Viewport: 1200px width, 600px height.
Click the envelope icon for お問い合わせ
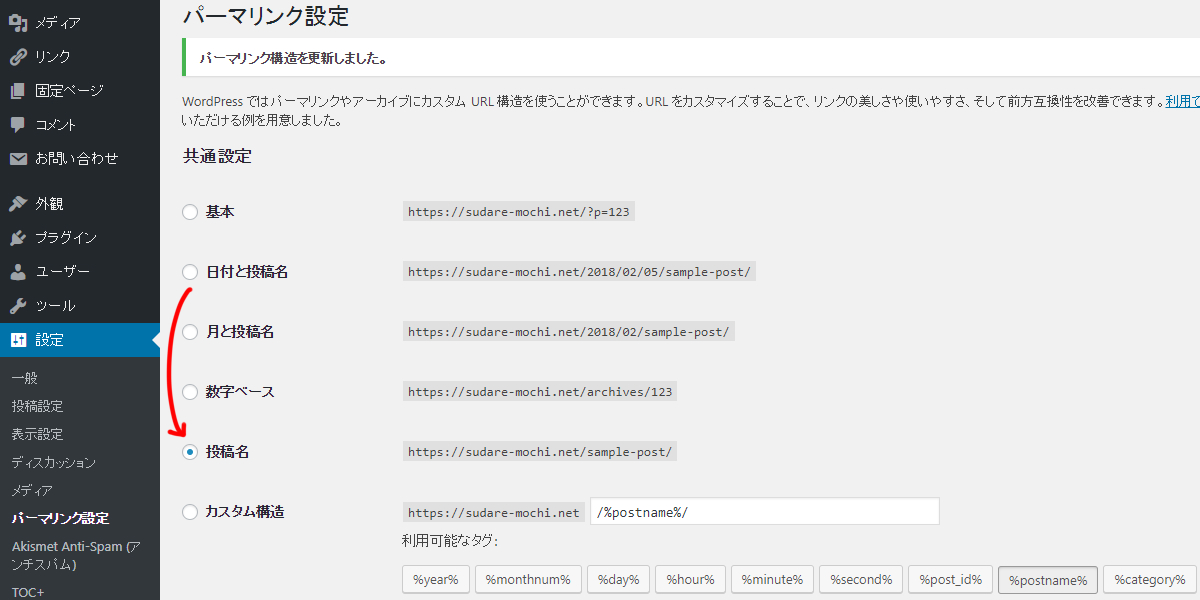(18, 159)
